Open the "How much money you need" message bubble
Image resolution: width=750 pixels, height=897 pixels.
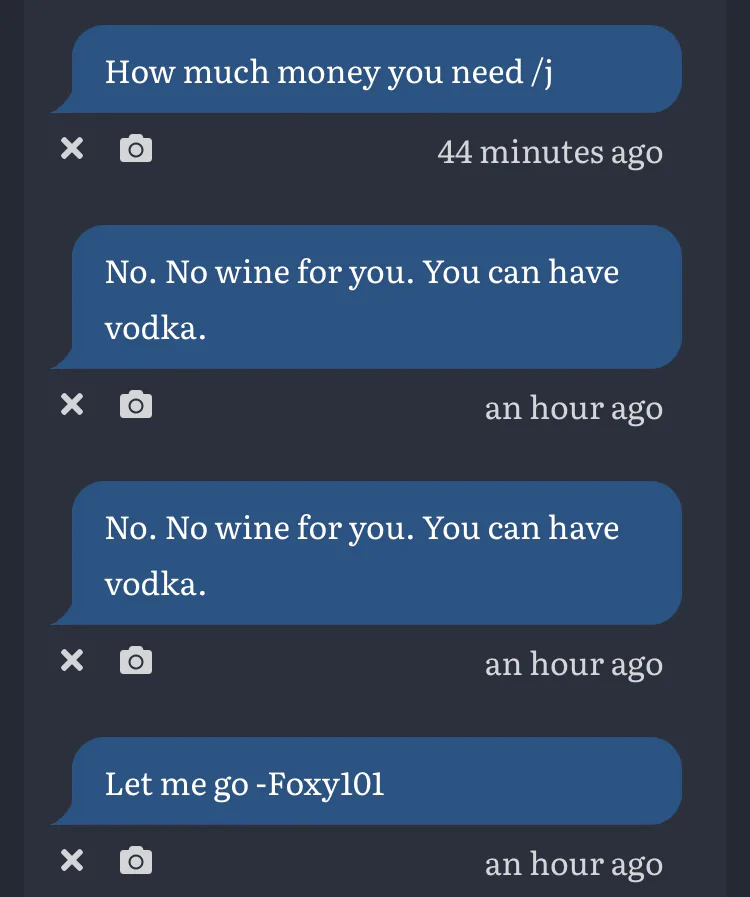pyautogui.click(x=375, y=70)
